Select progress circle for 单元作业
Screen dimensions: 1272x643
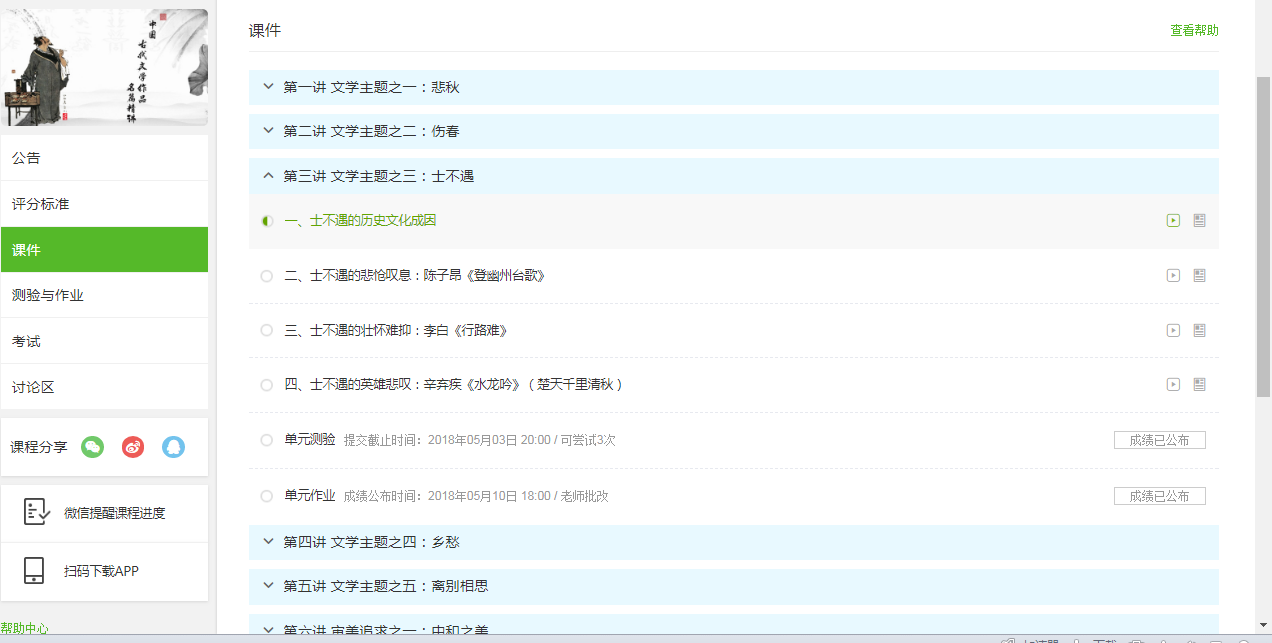[266, 496]
